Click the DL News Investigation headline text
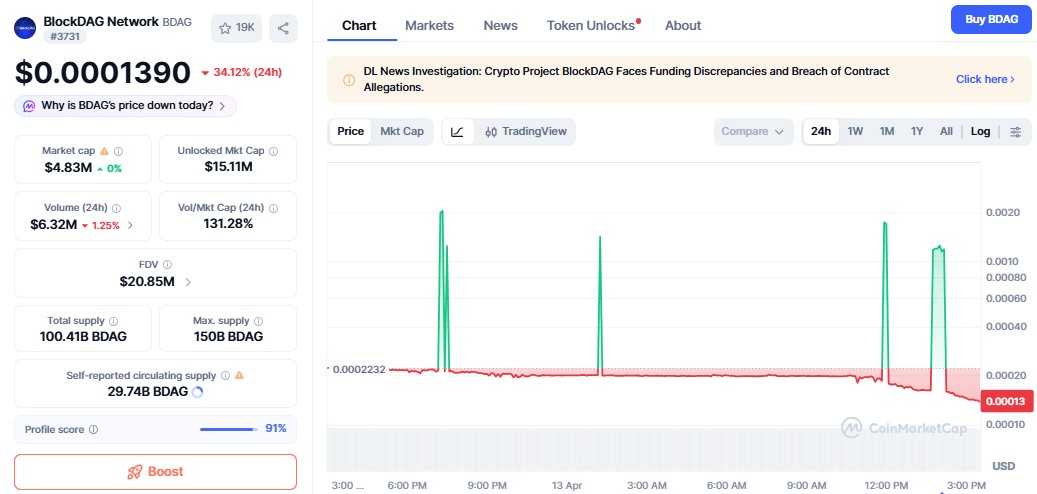The image size is (1037, 494). pos(626,79)
